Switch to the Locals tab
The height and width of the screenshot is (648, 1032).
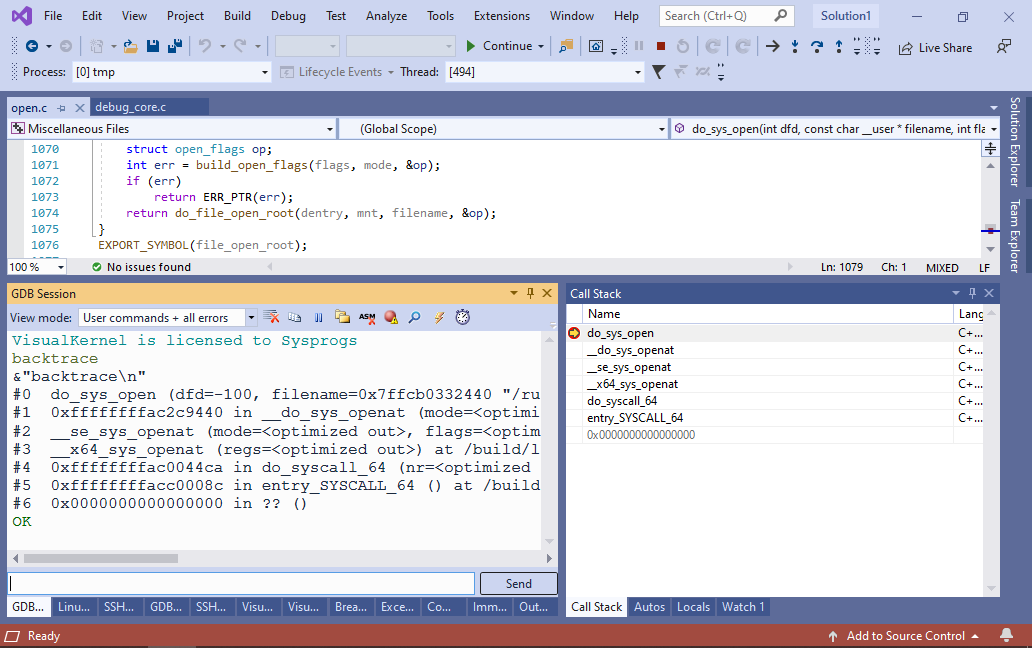693,607
